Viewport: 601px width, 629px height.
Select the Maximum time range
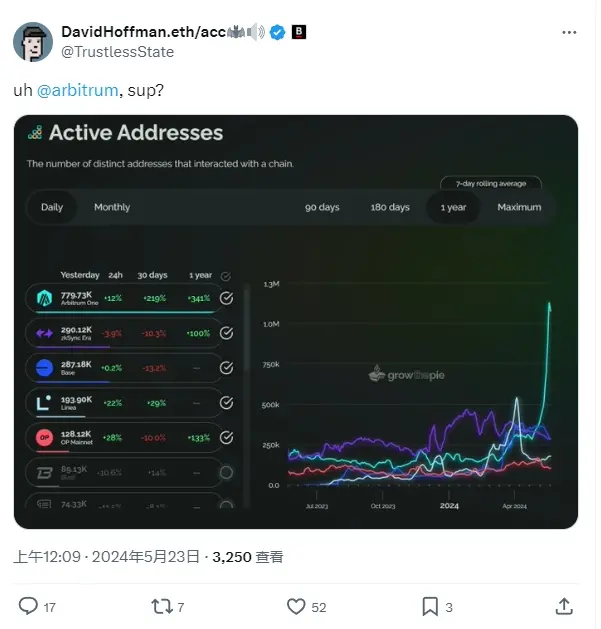(519, 207)
